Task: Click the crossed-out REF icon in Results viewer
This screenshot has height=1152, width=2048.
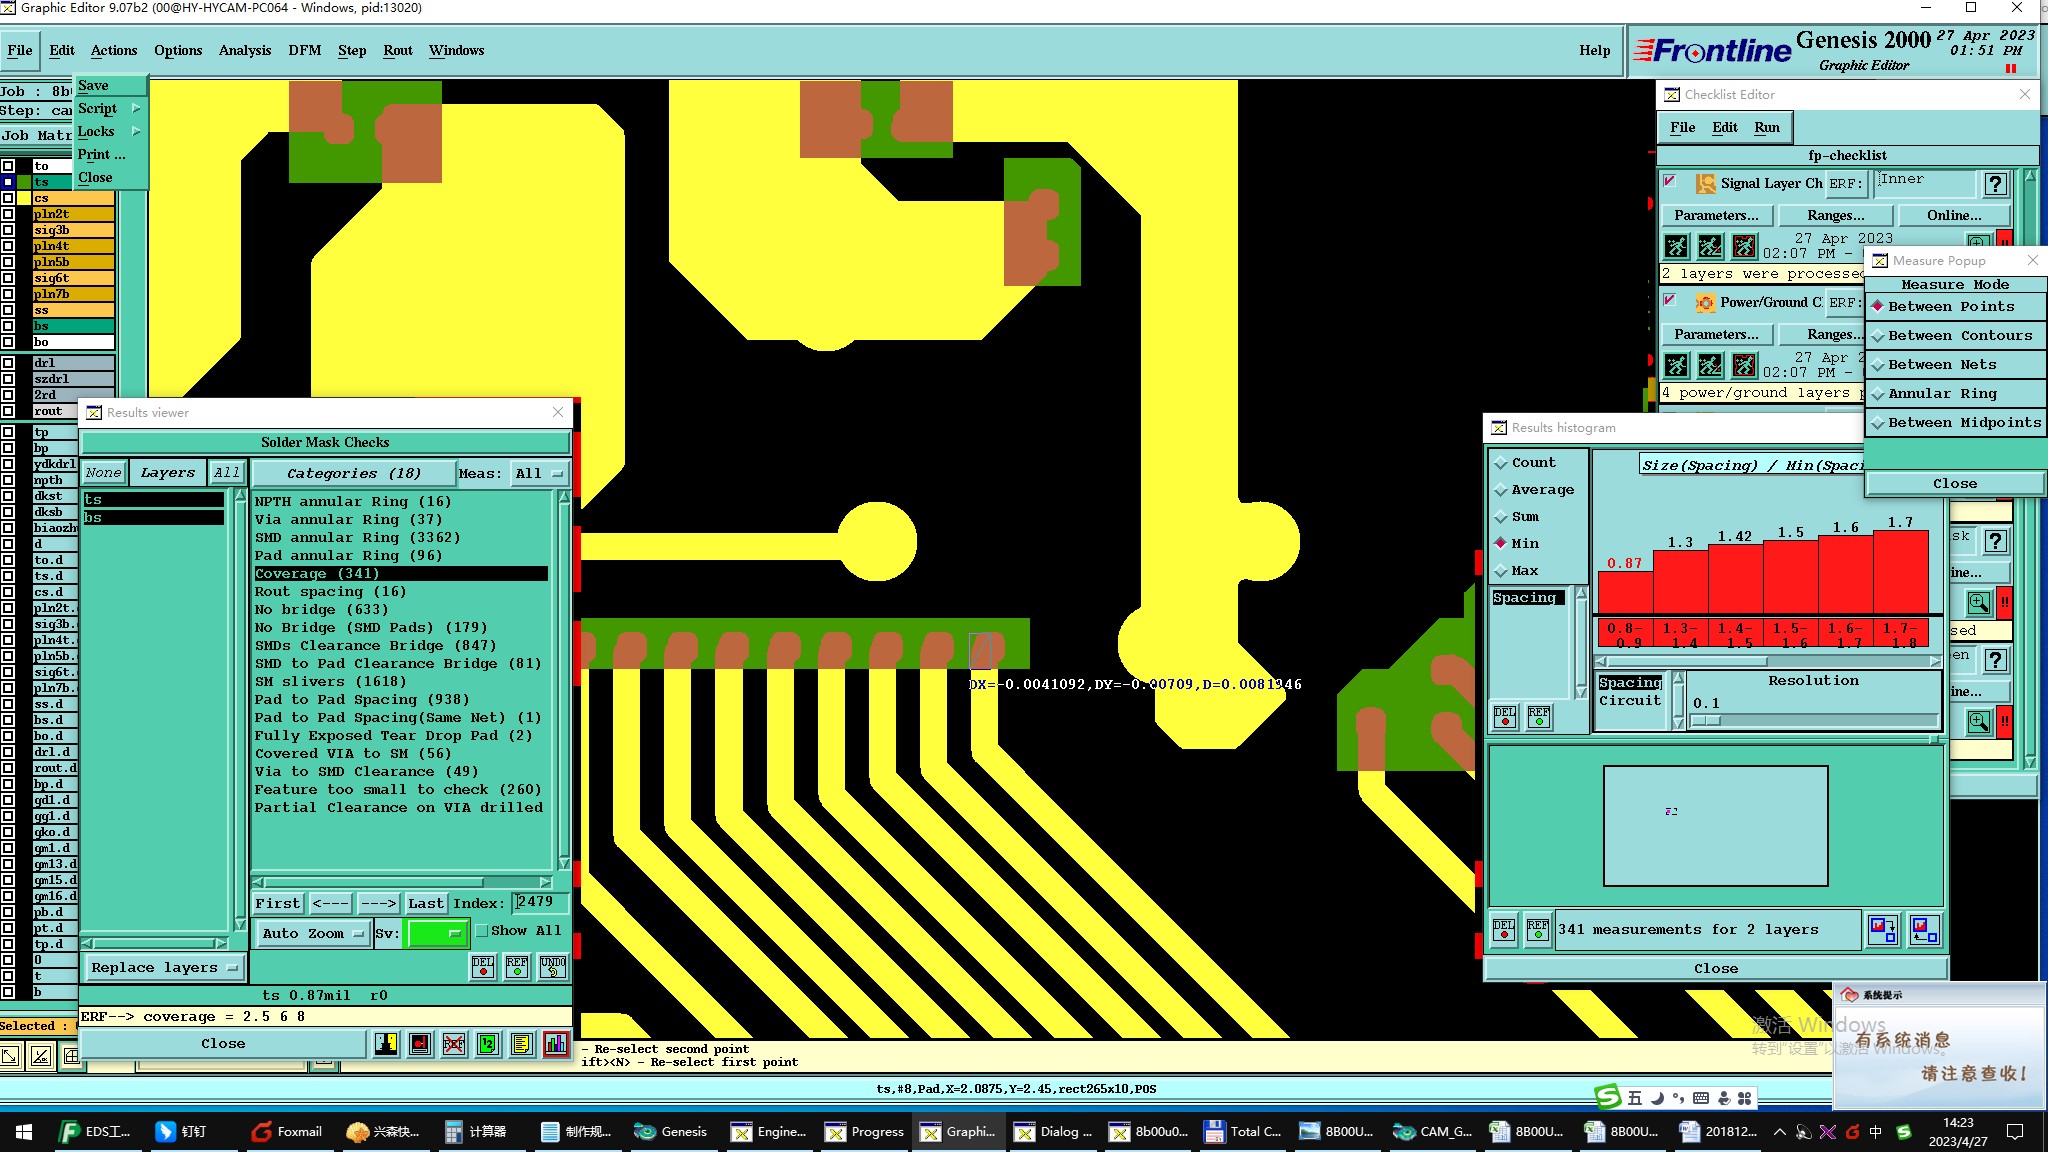Action: click(454, 1044)
